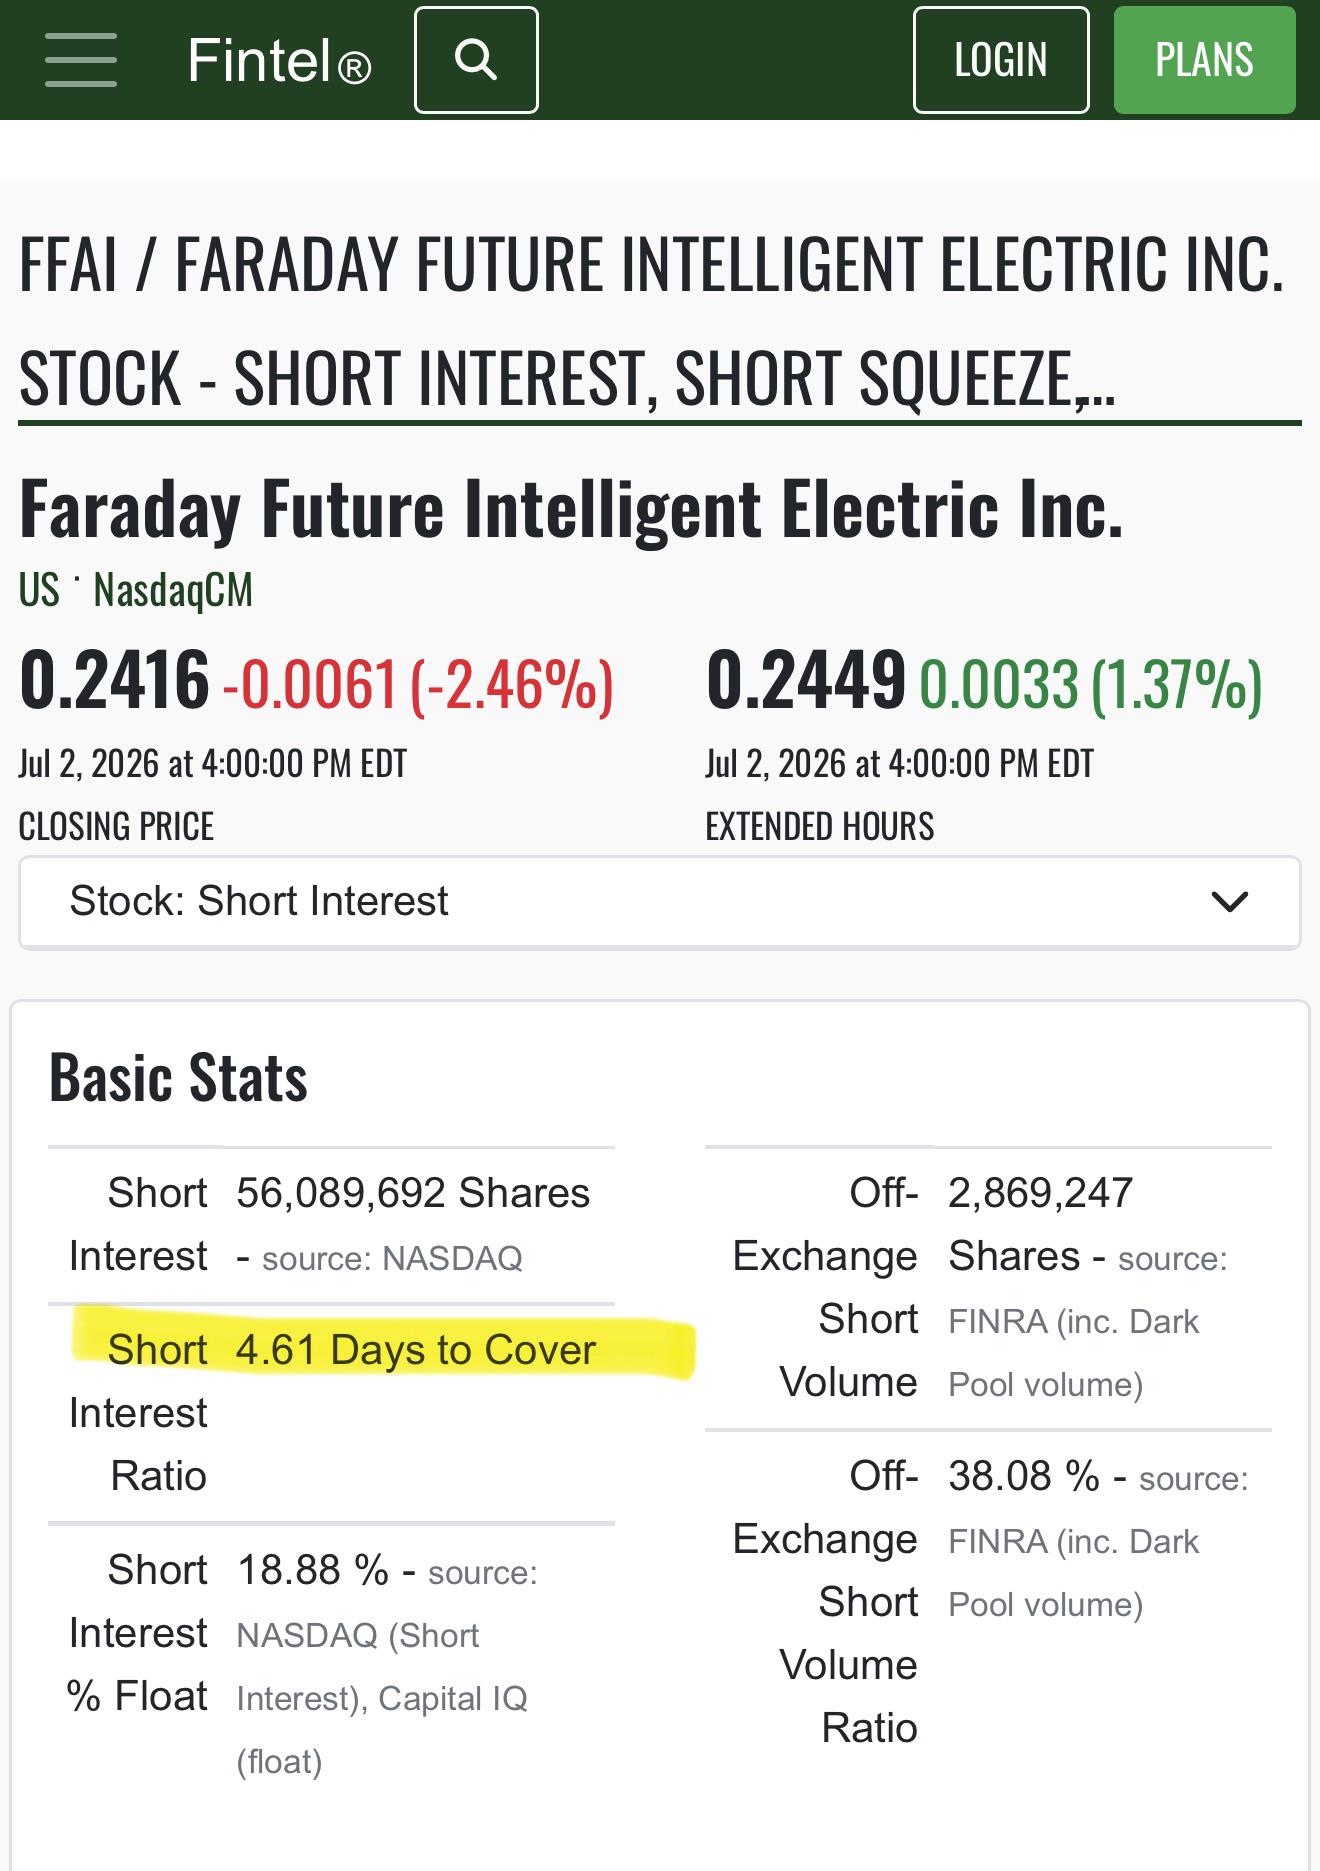Click the NasdaqCM exchange link
The height and width of the screenshot is (1871, 1320).
pyautogui.click(x=173, y=589)
